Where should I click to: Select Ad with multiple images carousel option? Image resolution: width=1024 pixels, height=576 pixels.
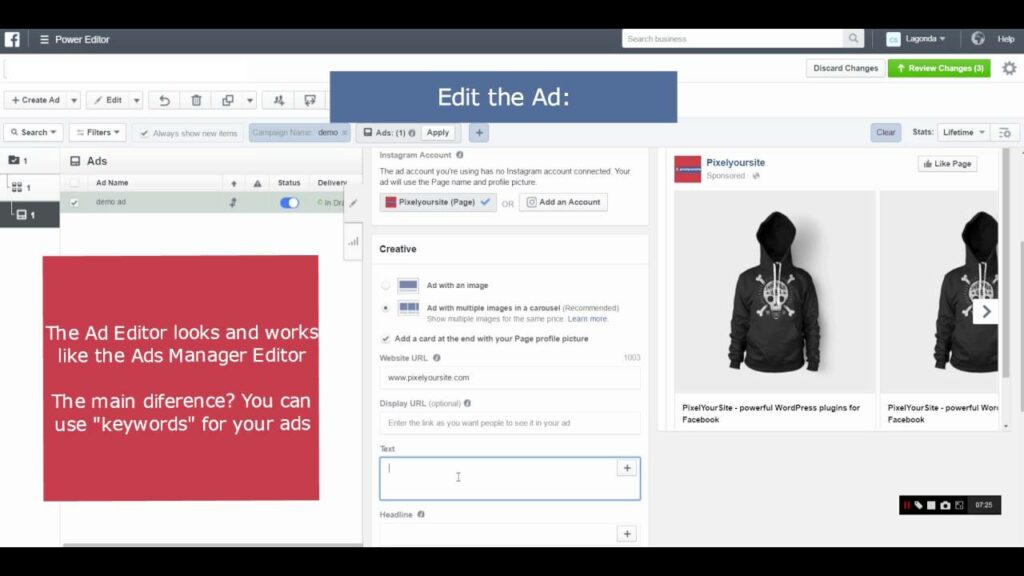(x=385, y=308)
